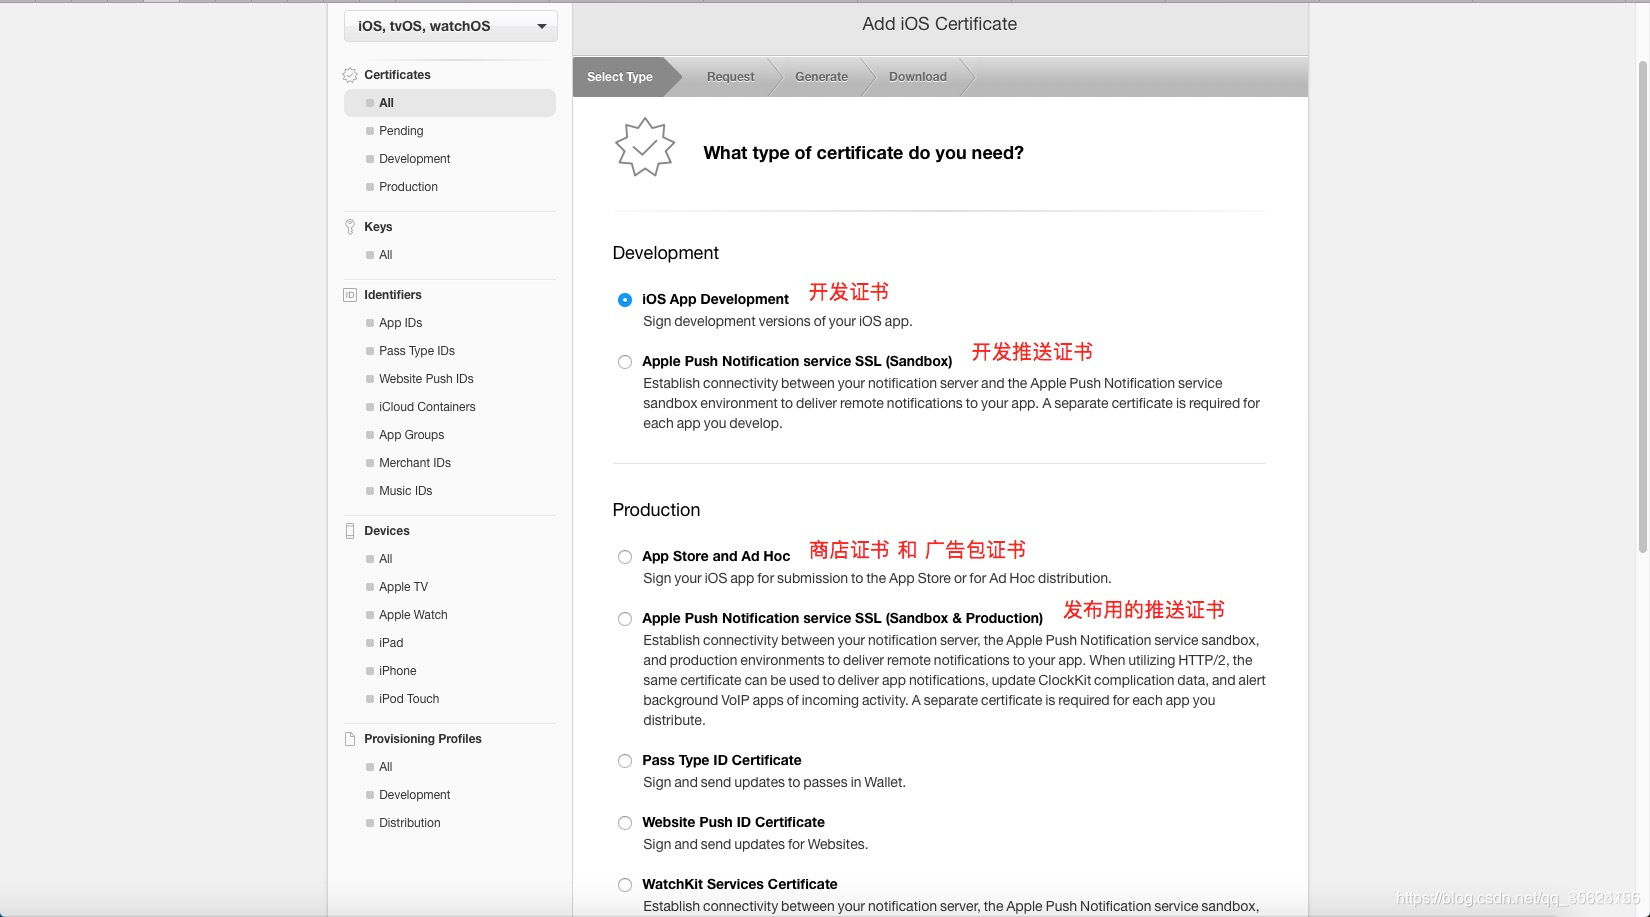Image resolution: width=1650 pixels, height=917 pixels.
Task: Click the Devices section icon
Action: [x=350, y=531]
